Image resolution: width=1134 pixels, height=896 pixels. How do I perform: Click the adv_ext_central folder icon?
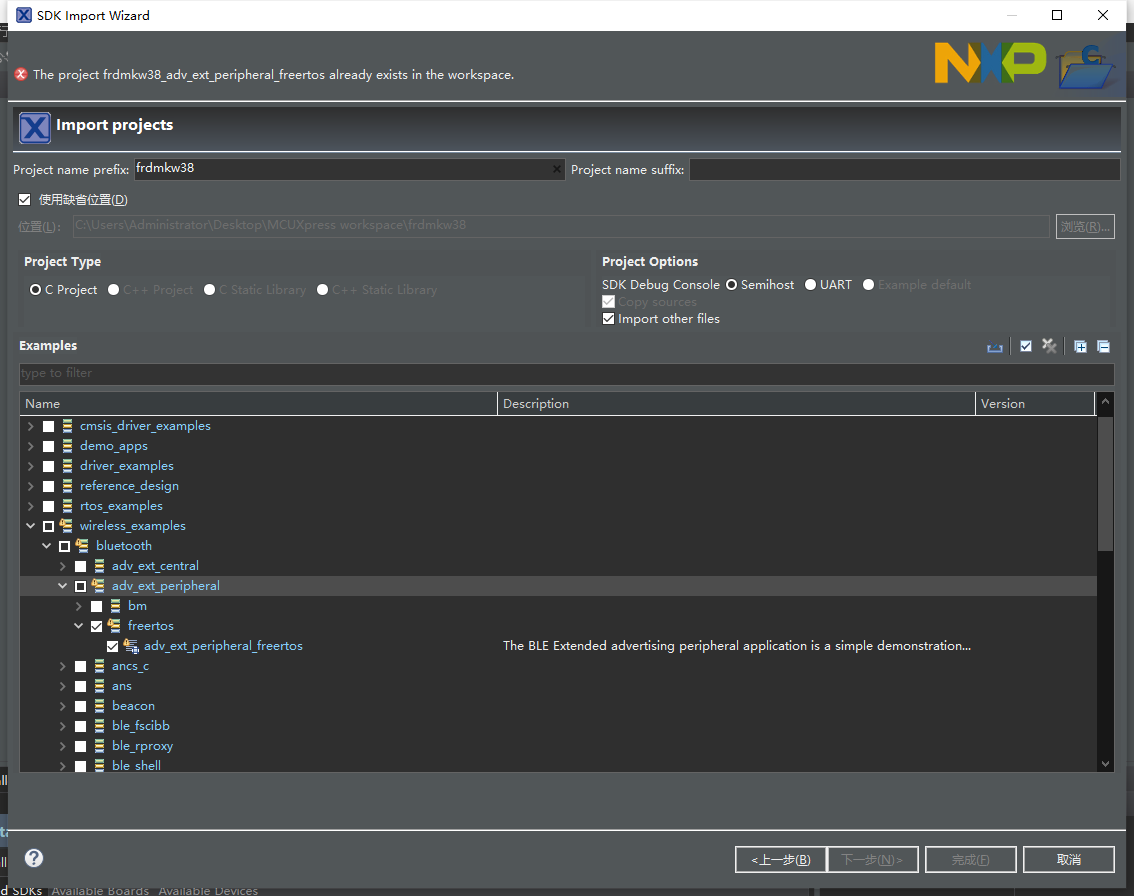coord(99,566)
